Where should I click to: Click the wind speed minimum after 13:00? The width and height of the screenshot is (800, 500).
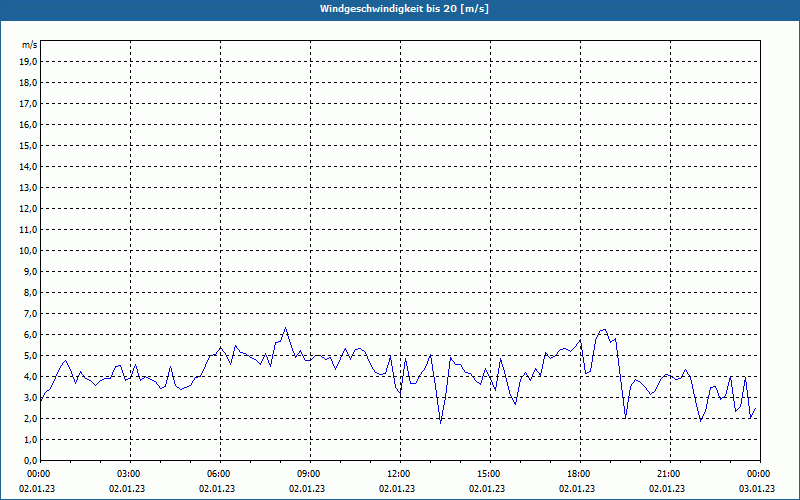coord(440,422)
